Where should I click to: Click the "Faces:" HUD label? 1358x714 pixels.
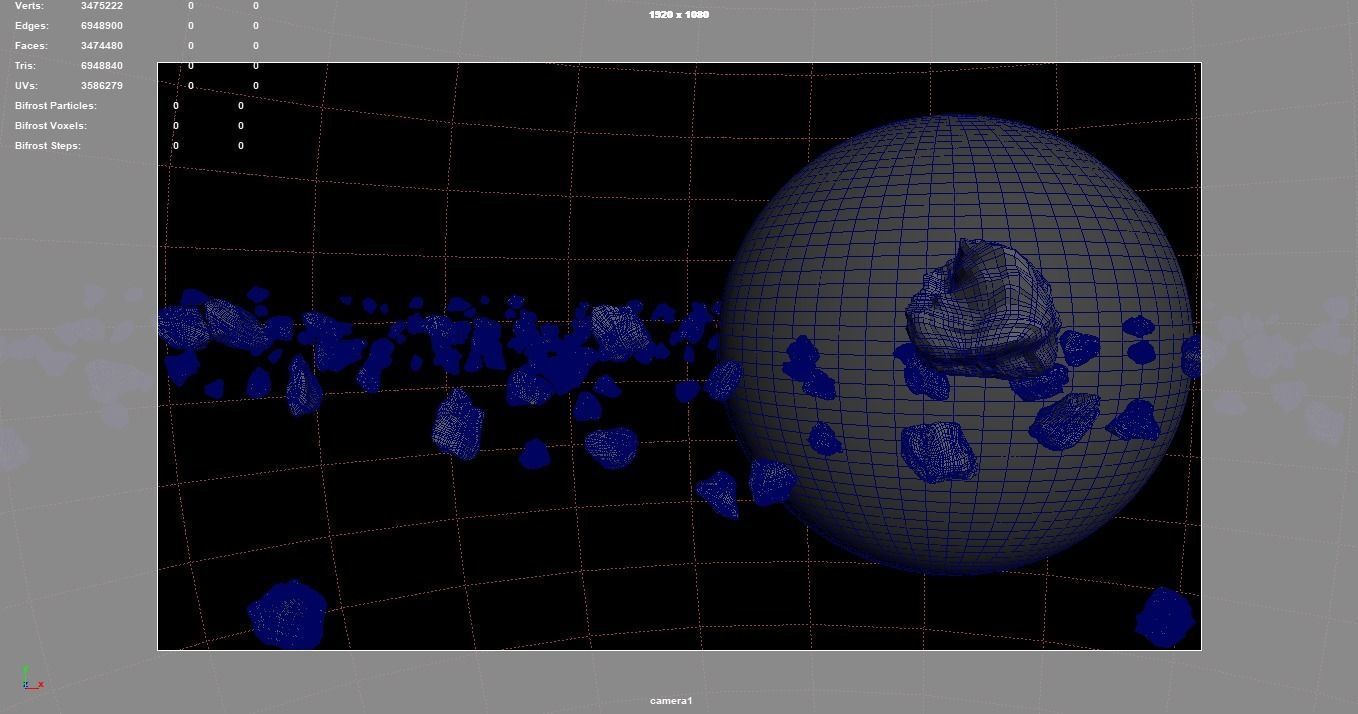point(32,46)
